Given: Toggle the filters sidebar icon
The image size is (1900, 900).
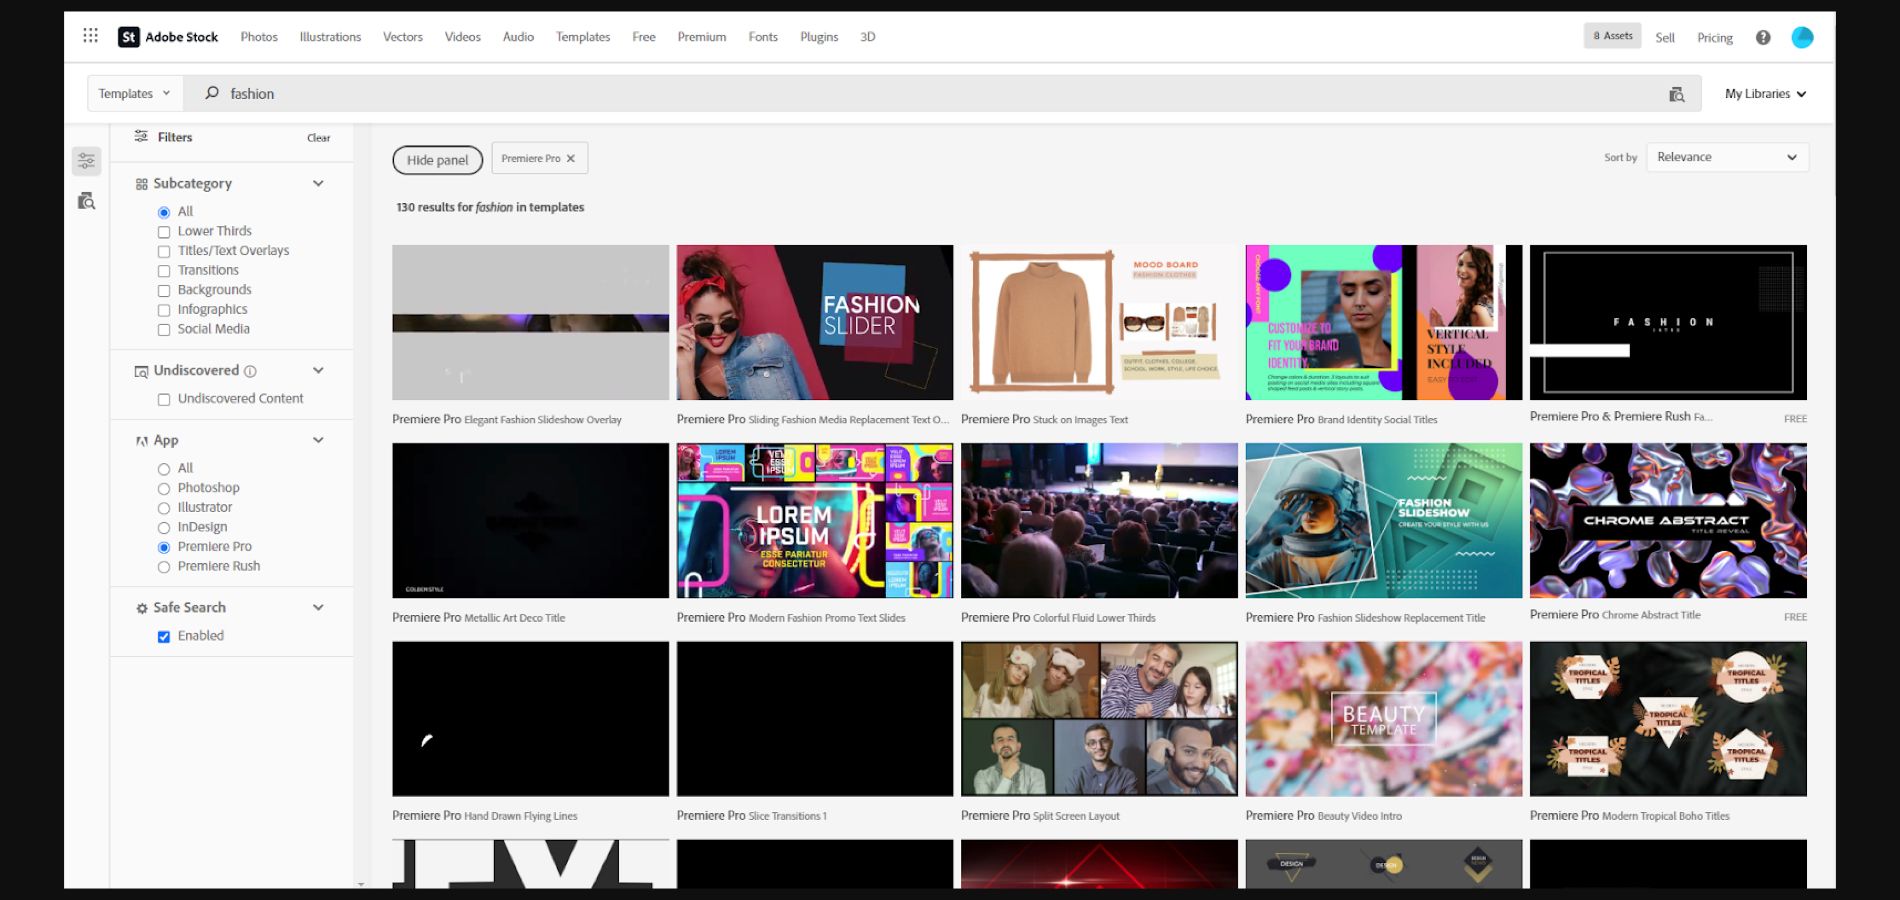Looking at the screenshot, I should [87, 160].
